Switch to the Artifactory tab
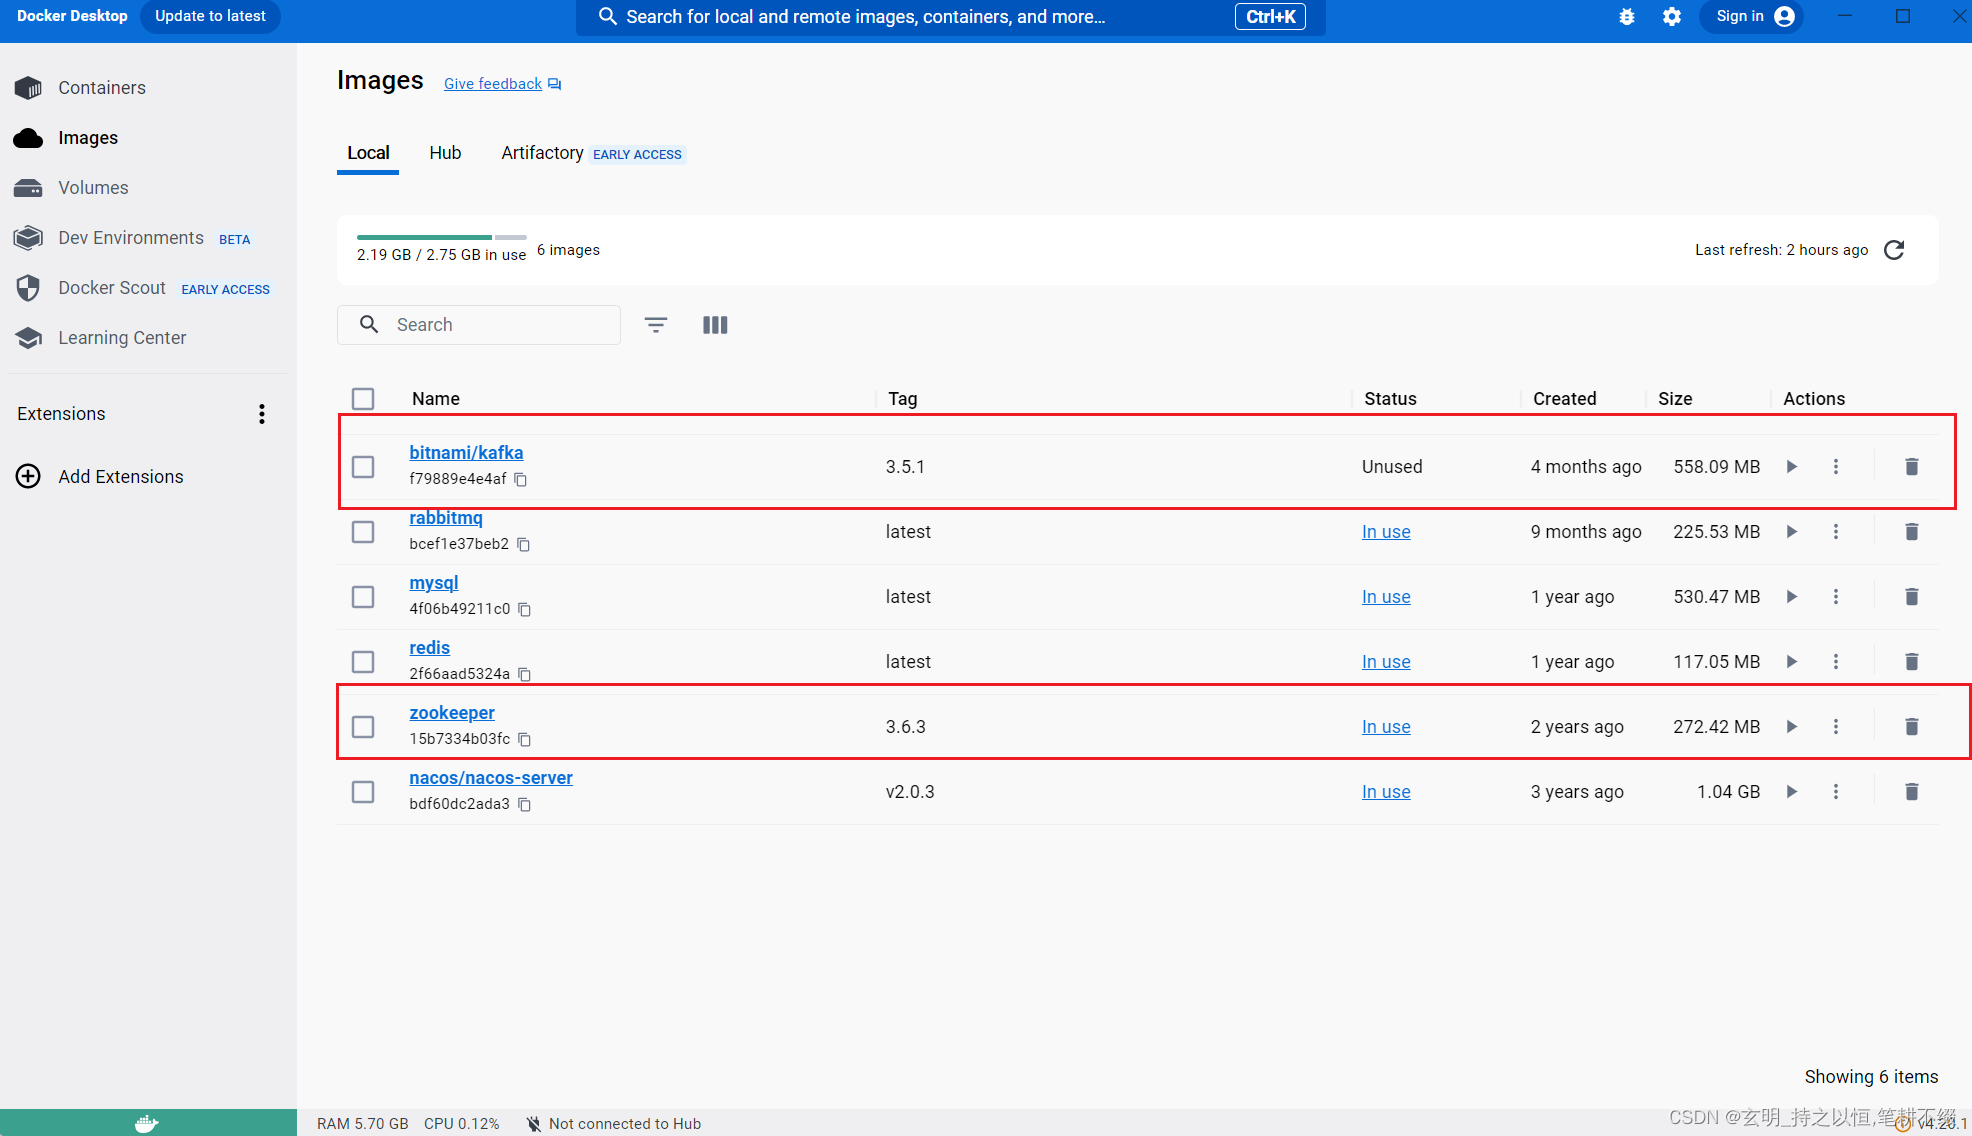The height and width of the screenshot is (1136, 1972). 542,153
